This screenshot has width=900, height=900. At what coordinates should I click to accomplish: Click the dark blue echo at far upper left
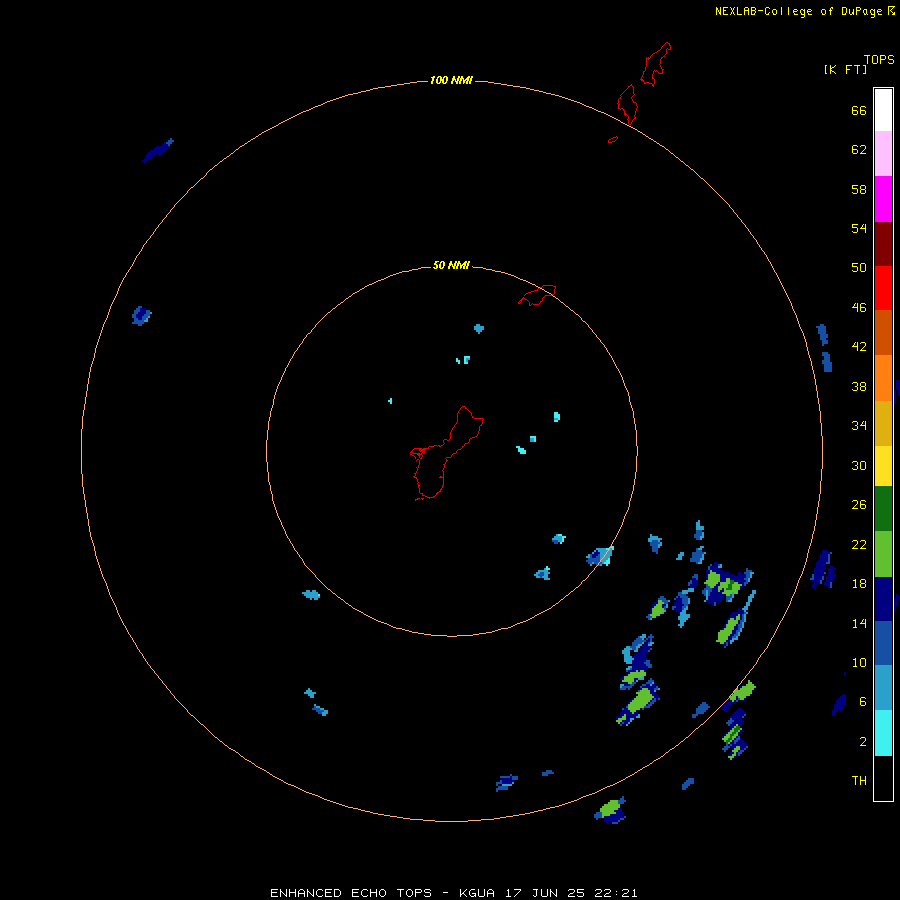tap(158, 151)
